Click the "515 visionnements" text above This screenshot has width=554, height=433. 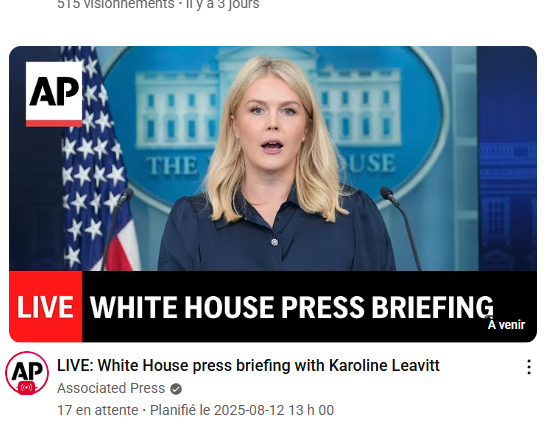click(x=116, y=4)
